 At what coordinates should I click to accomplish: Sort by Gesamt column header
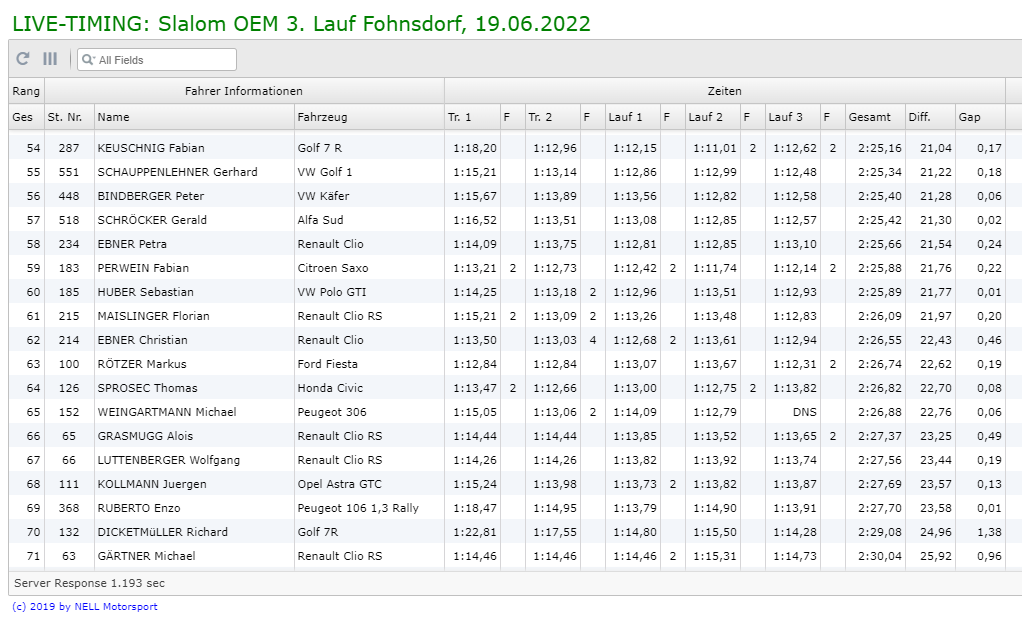874,117
